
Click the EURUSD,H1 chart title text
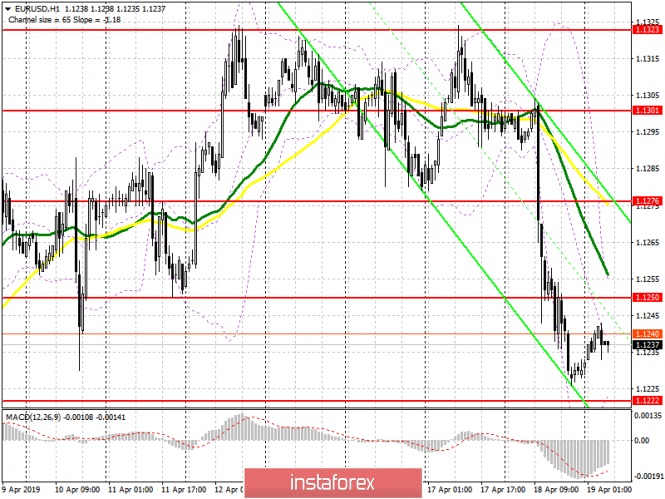point(38,9)
